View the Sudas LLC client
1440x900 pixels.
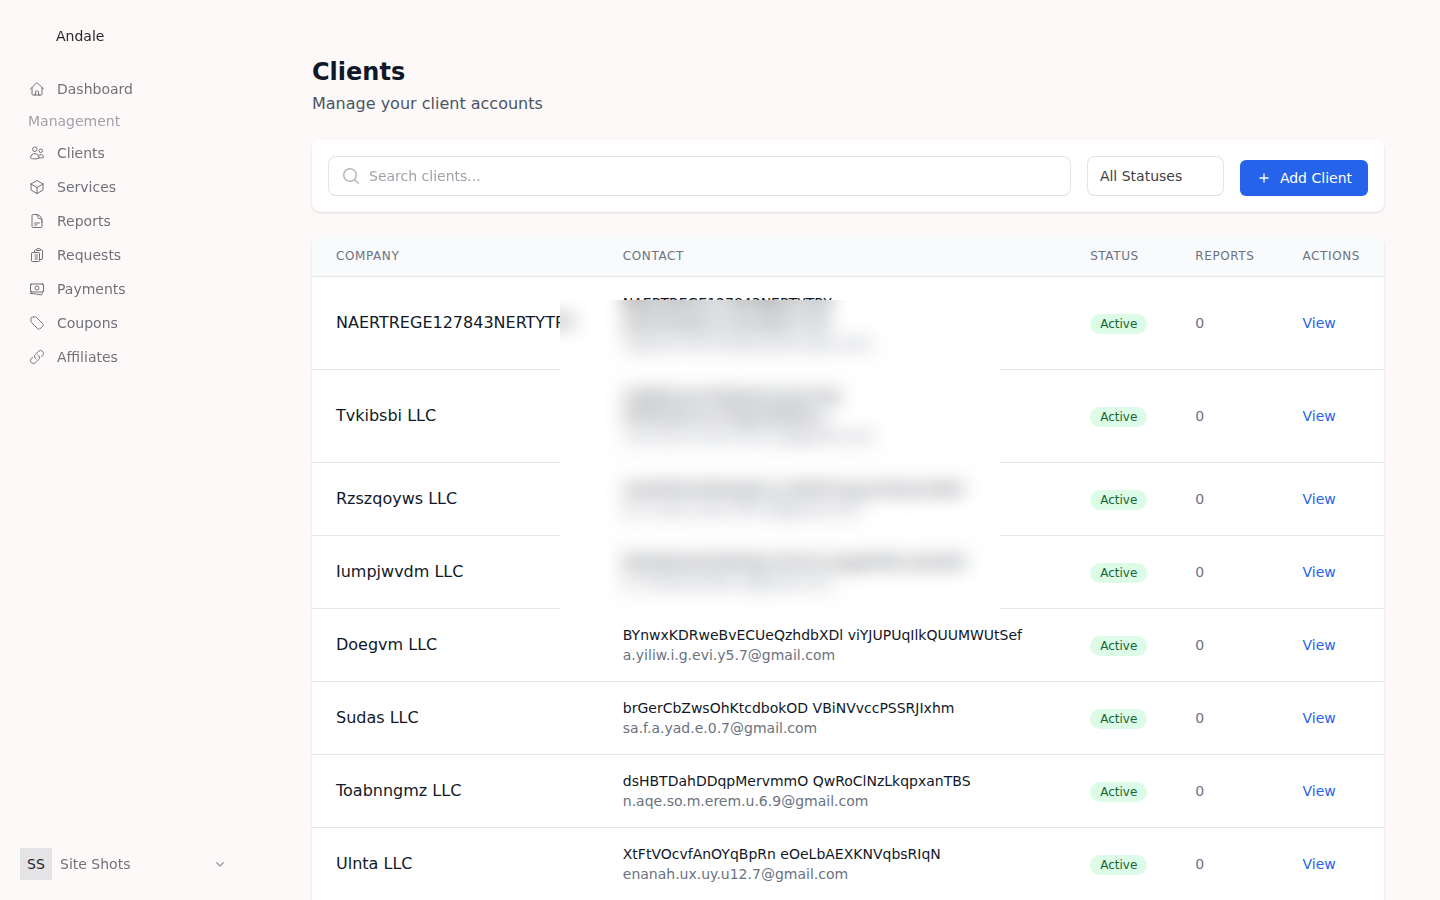[x=1318, y=718]
